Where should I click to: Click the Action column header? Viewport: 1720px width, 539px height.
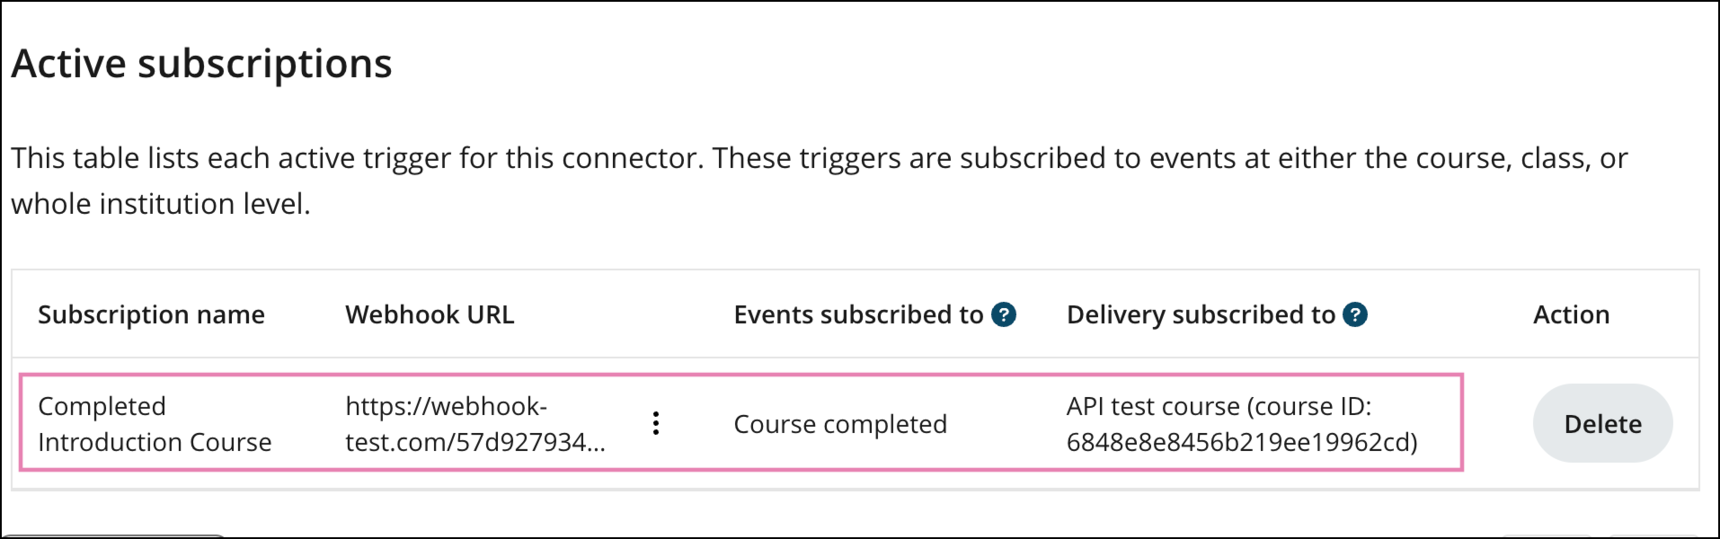[1571, 315]
